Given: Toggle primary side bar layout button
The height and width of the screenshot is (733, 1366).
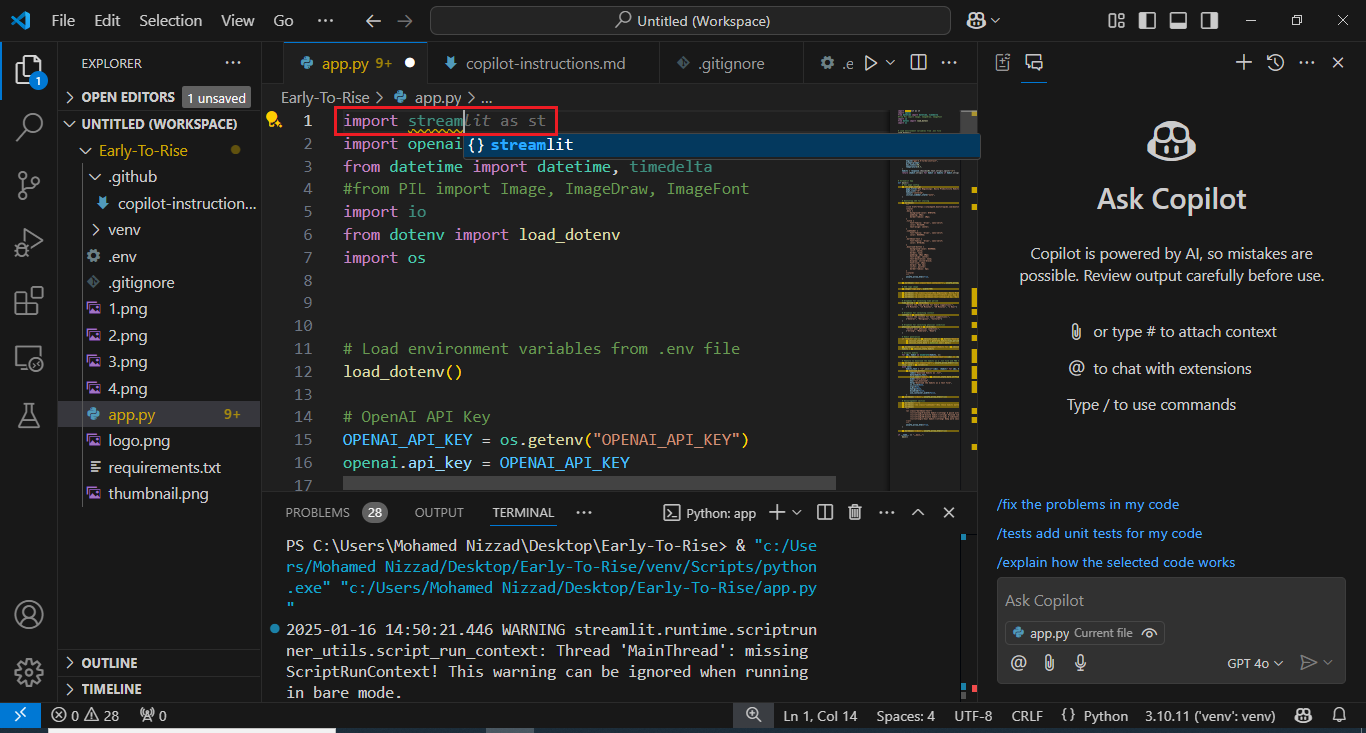Looking at the screenshot, I should [x=1147, y=20].
